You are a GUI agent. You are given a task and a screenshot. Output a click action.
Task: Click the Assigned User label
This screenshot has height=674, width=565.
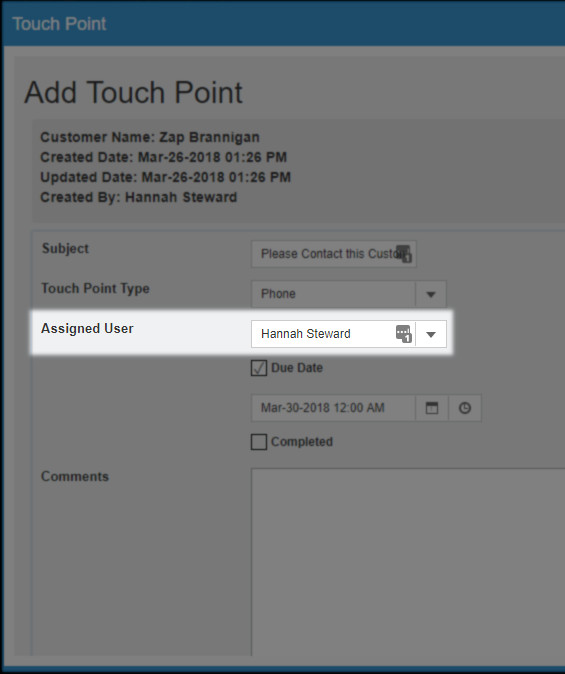pyautogui.click(x=87, y=328)
